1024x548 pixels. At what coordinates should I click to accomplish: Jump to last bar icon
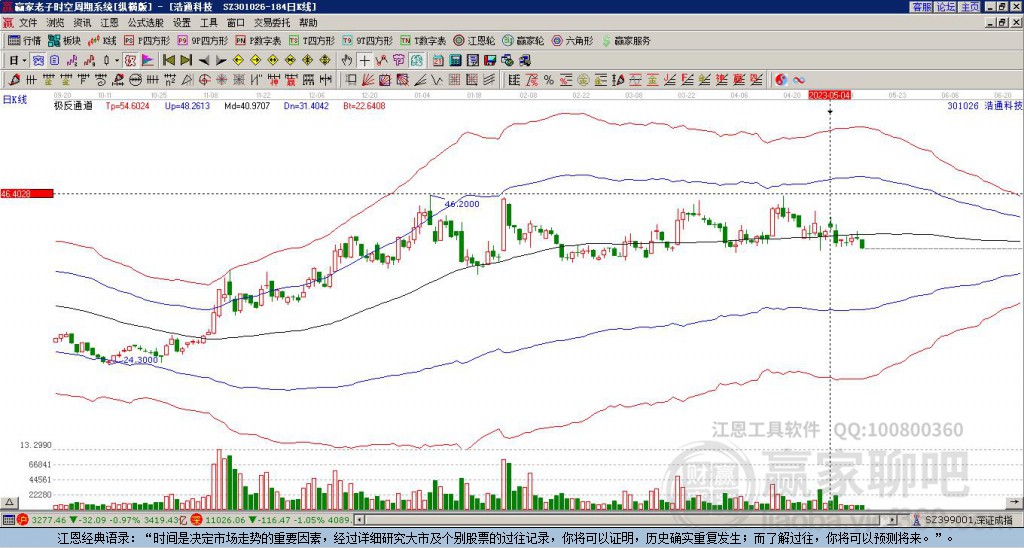point(186,60)
